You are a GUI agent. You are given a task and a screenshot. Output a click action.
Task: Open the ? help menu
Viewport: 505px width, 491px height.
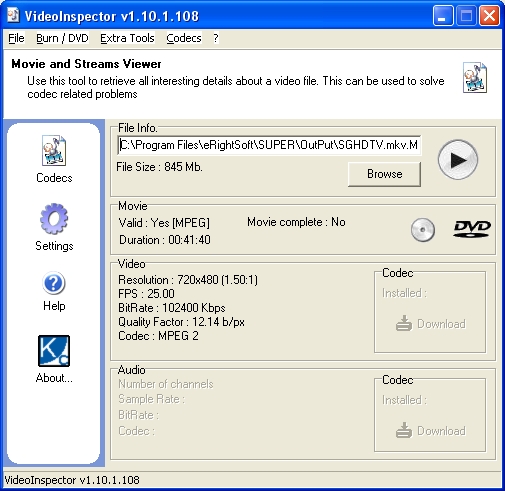coord(216,38)
